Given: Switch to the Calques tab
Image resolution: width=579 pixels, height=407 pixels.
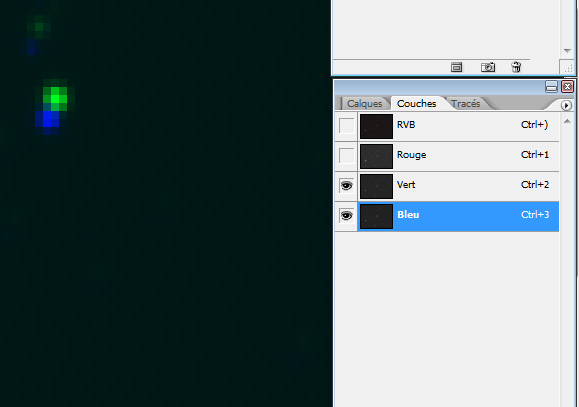Looking at the screenshot, I should pyautogui.click(x=364, y=104).
